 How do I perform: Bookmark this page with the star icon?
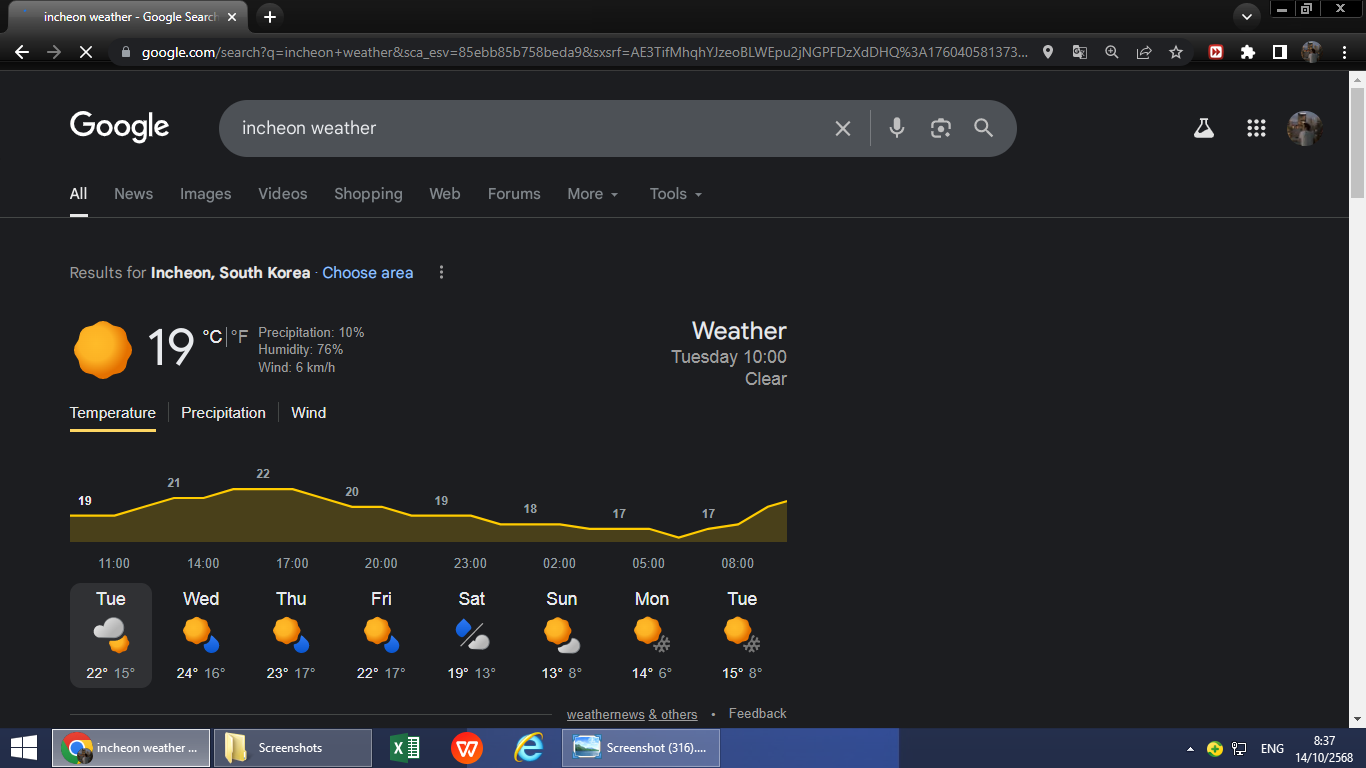1176,52
